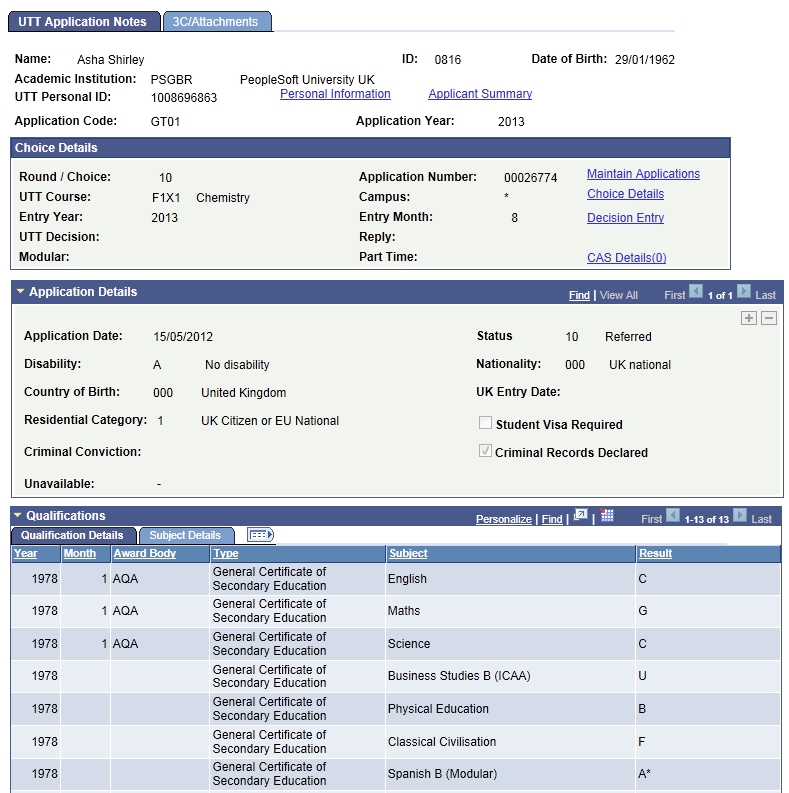Collapse the Application Details section
789x793 pixels.
pyautogui.click(x=20, y=291)
